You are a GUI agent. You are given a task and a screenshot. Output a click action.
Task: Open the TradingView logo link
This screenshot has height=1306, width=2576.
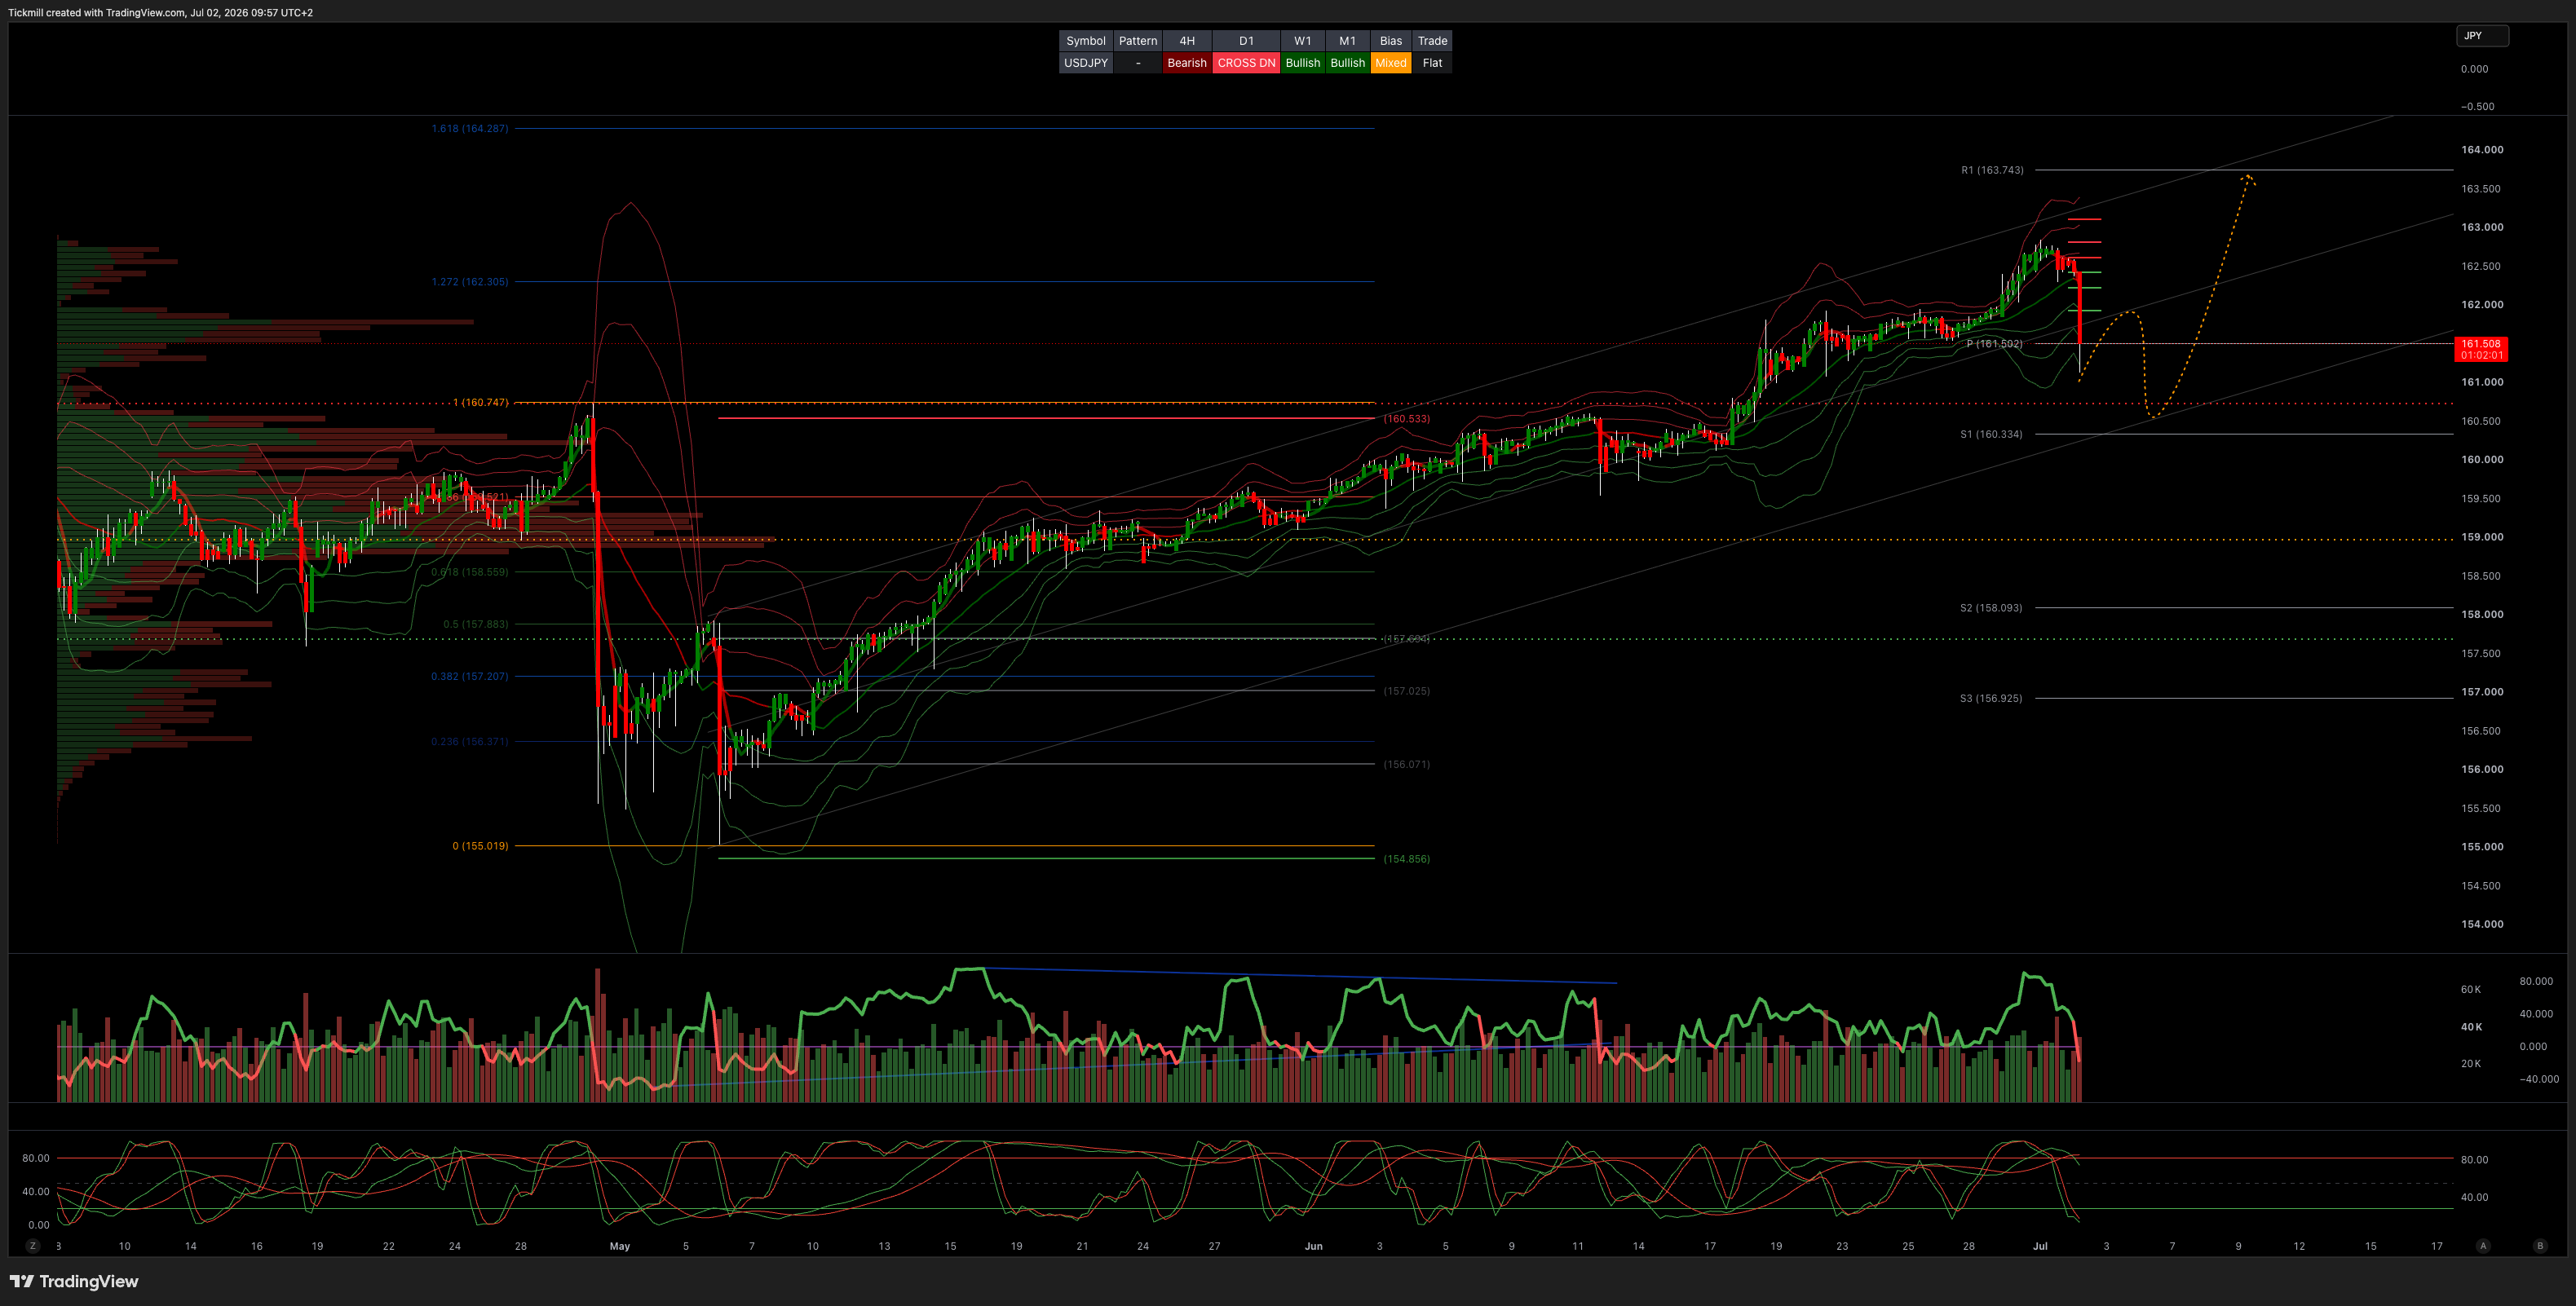click(x=74, y=1281)
